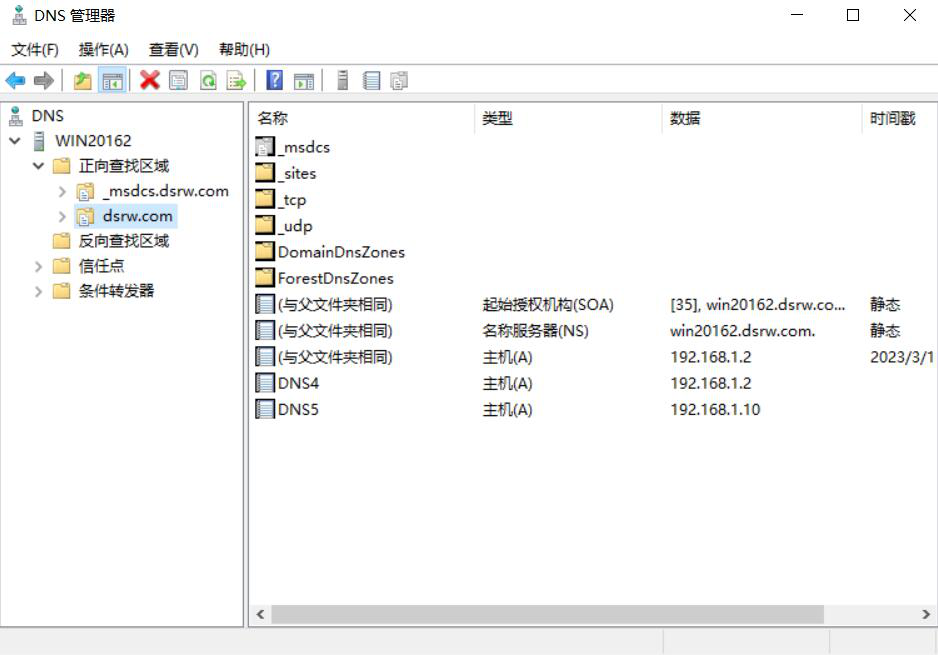The height and width of the screenshot is (655, 938).
Task: Select _msdcs.dsrw.com zone in tree
Action: 165,191
